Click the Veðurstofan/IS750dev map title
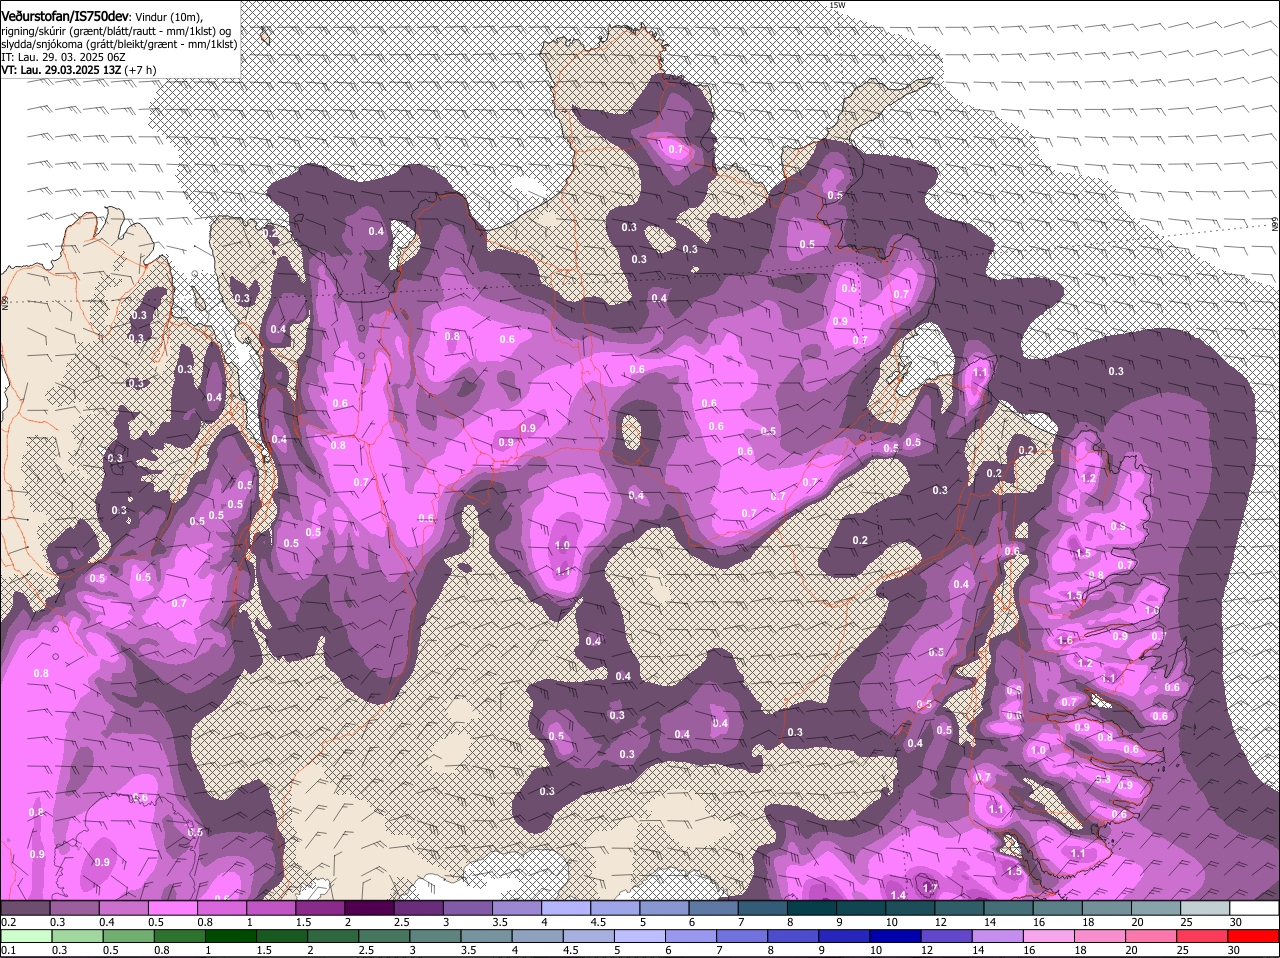1280x958 pixels. click(x=64, y=16)
